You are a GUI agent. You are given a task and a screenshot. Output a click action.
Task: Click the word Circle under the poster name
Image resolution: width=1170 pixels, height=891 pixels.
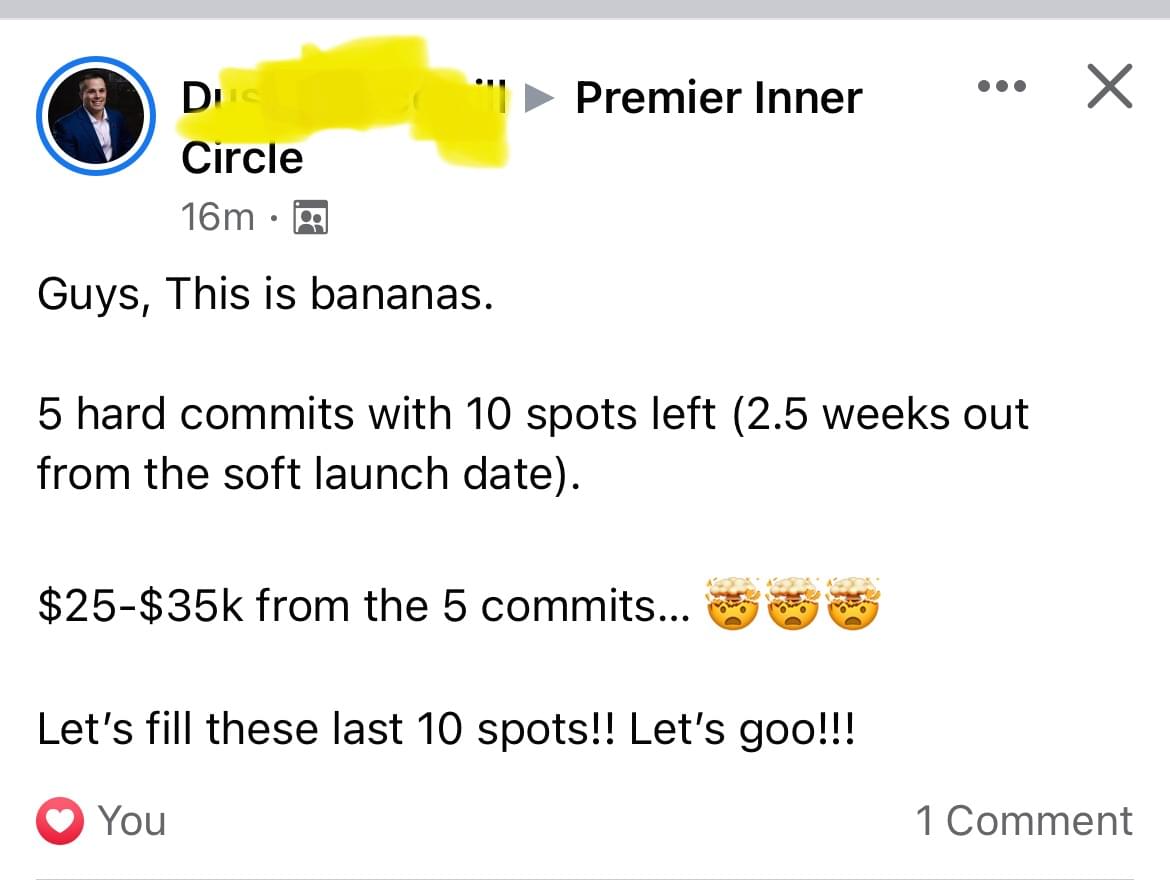[242, 158]
